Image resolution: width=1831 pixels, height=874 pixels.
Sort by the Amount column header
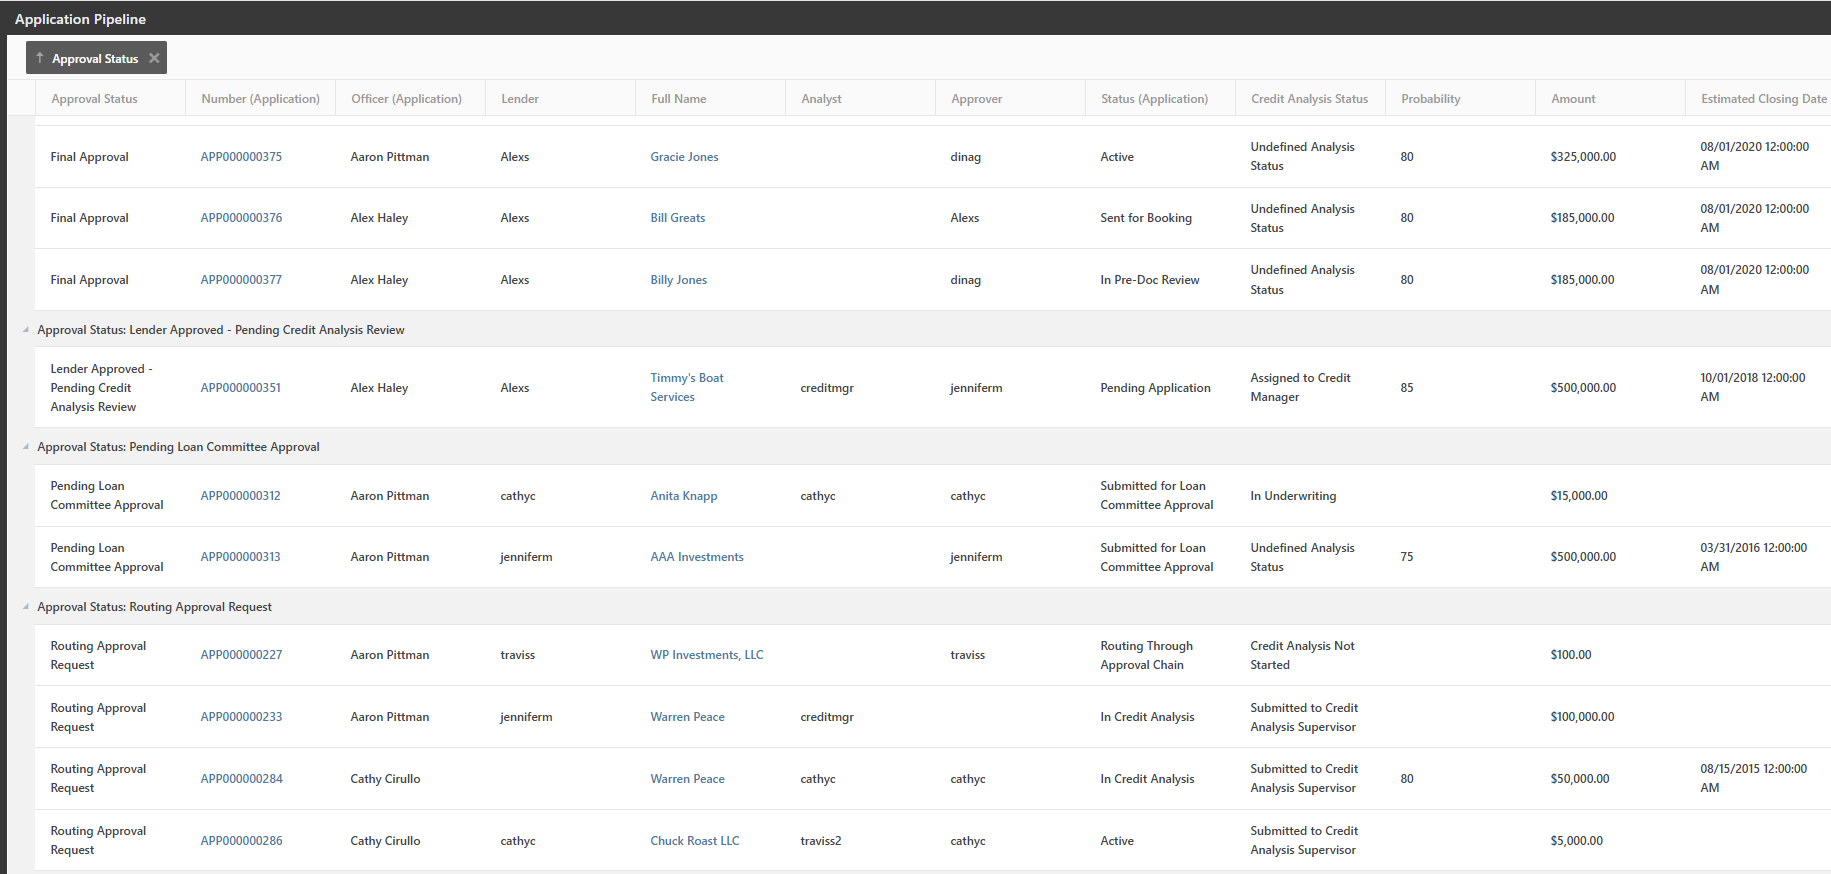click(x=1572, y=99)
